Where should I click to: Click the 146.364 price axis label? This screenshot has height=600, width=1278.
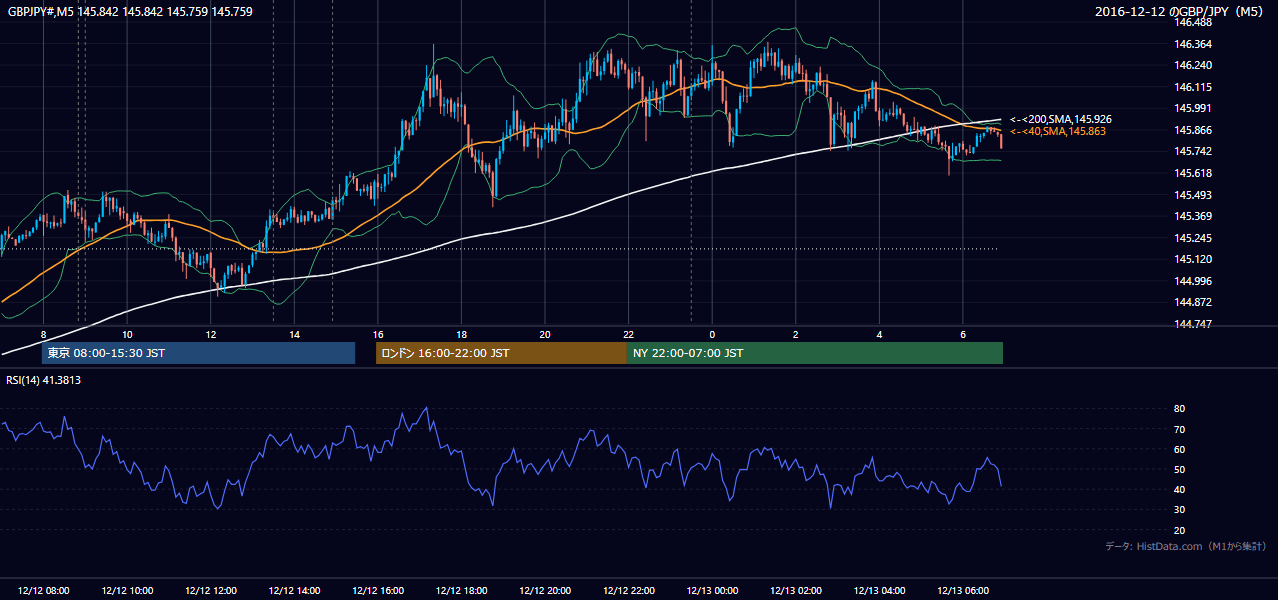[1193, 44]
